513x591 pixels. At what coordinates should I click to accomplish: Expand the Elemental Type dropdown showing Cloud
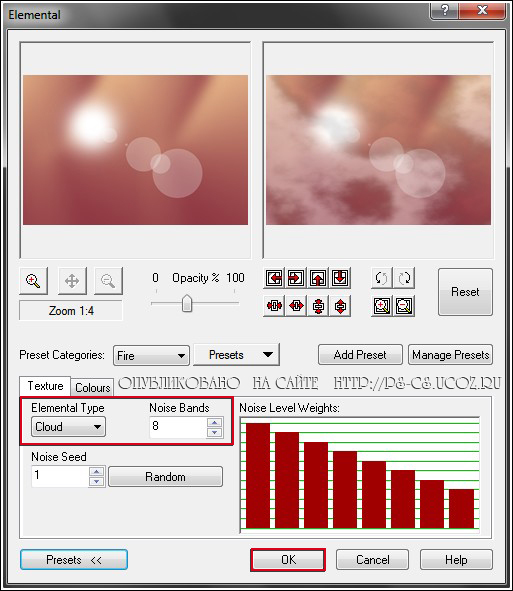(68, 427)
